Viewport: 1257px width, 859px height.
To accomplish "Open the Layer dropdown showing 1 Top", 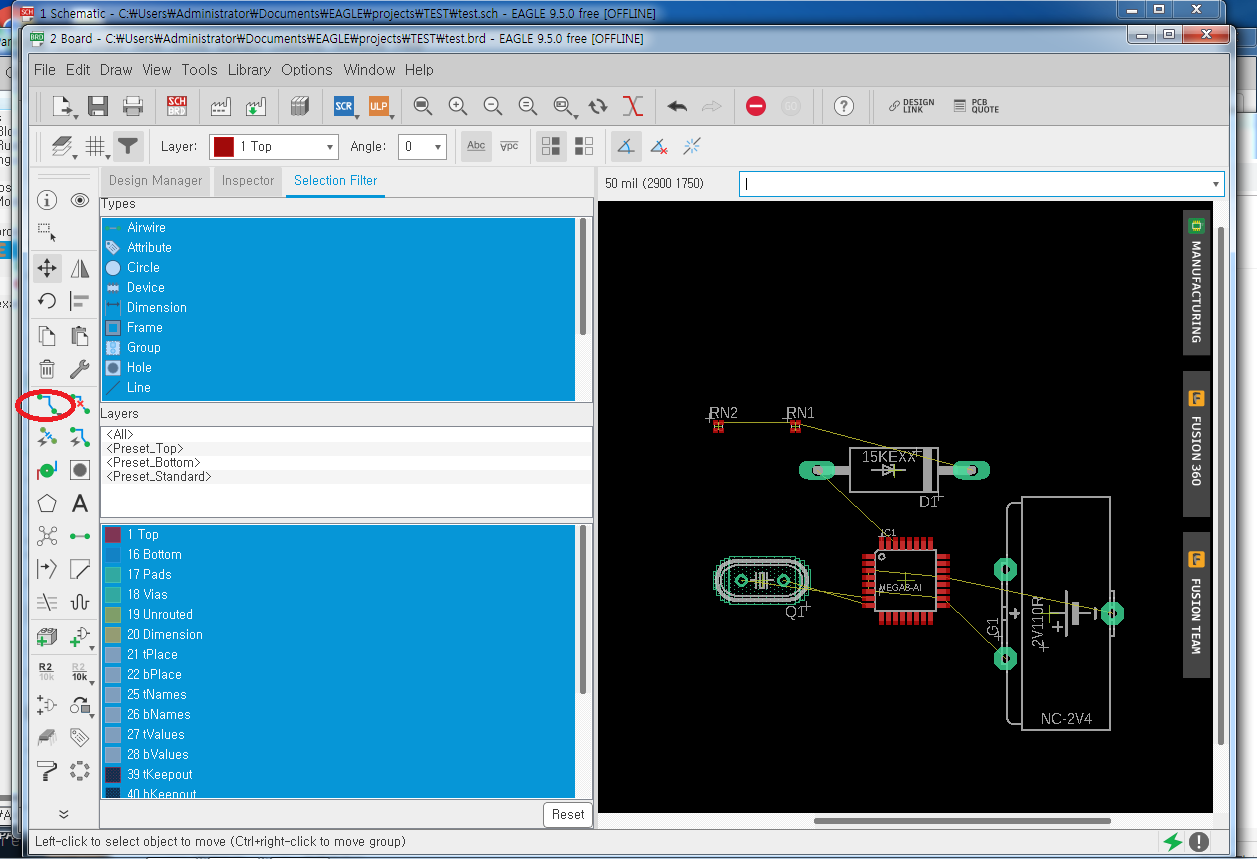I will point(275,146).
